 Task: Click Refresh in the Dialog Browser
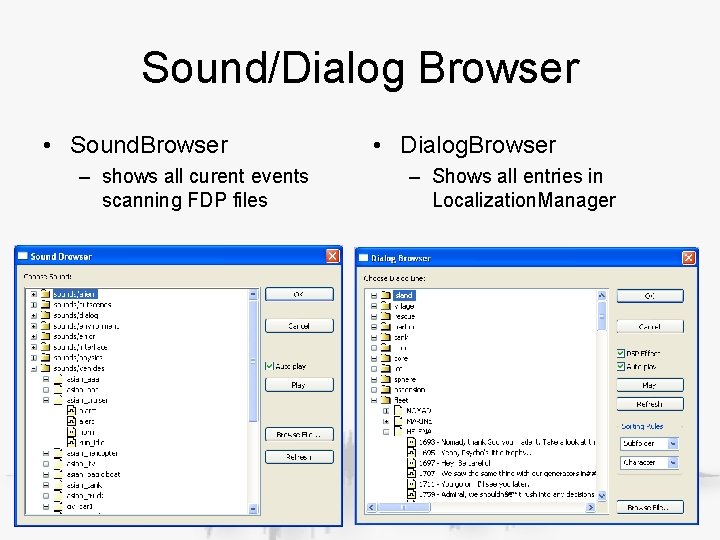tap(650, 404)
